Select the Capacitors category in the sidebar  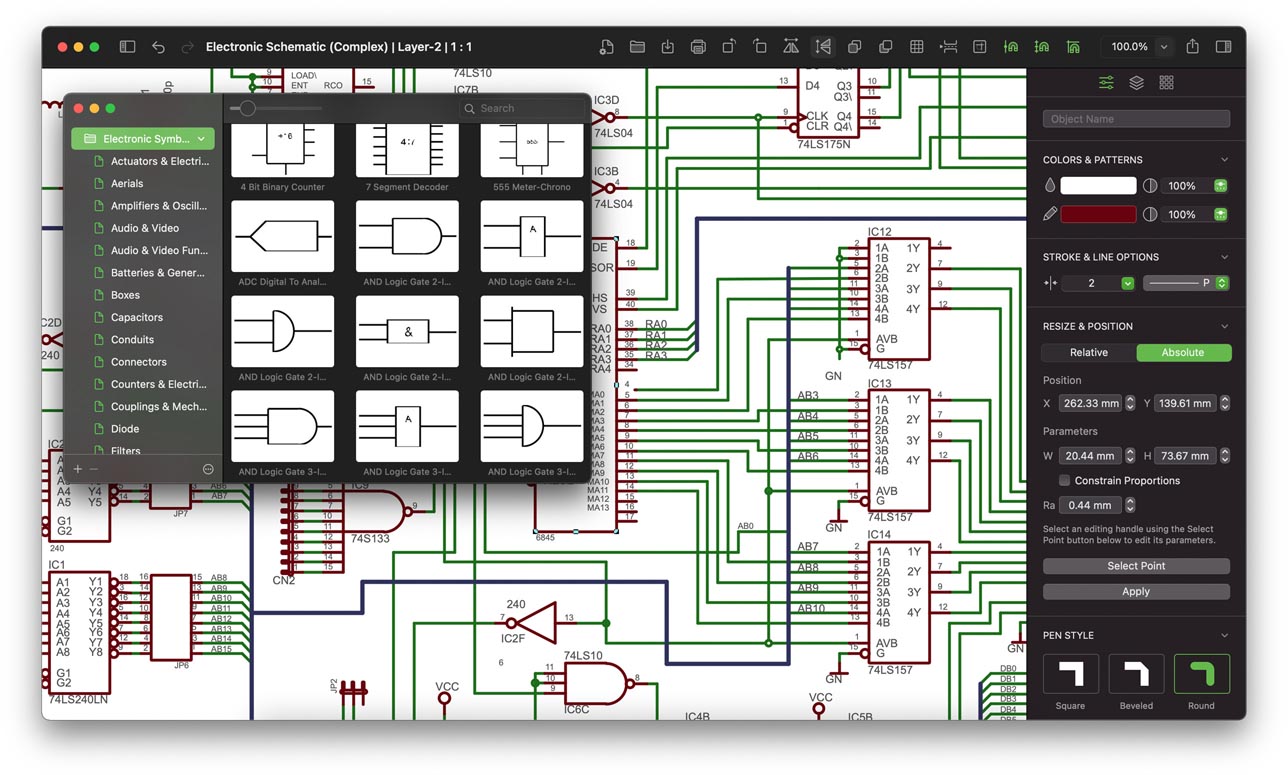135,317
